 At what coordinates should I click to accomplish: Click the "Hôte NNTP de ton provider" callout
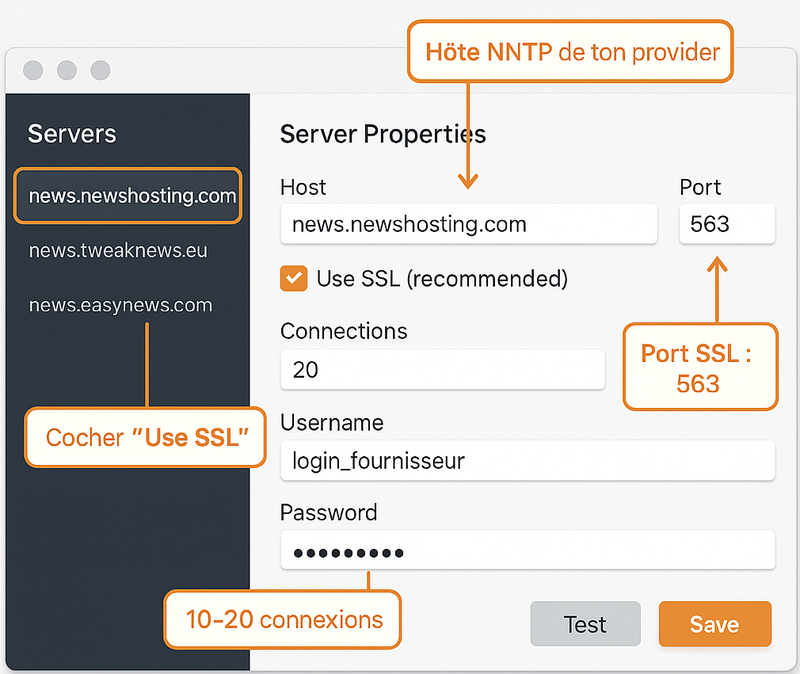(571, 52)
